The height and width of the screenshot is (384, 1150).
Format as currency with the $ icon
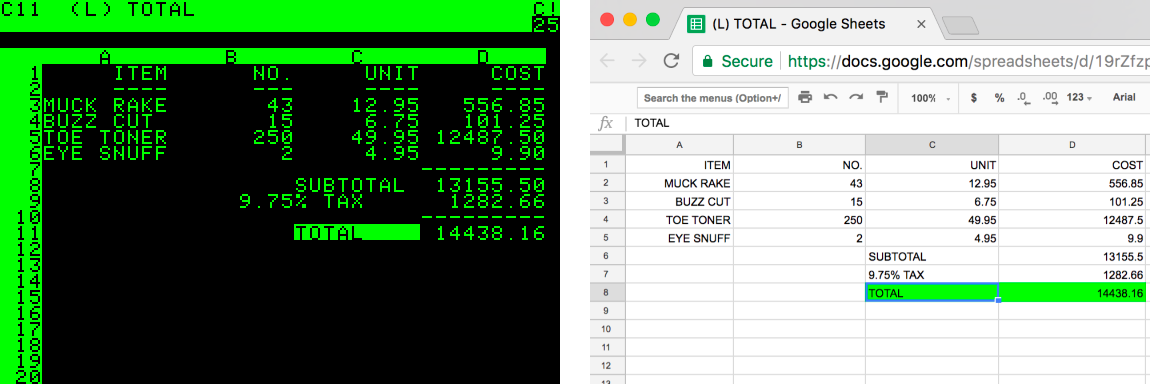pyautogui.click(x=973, y=97)
